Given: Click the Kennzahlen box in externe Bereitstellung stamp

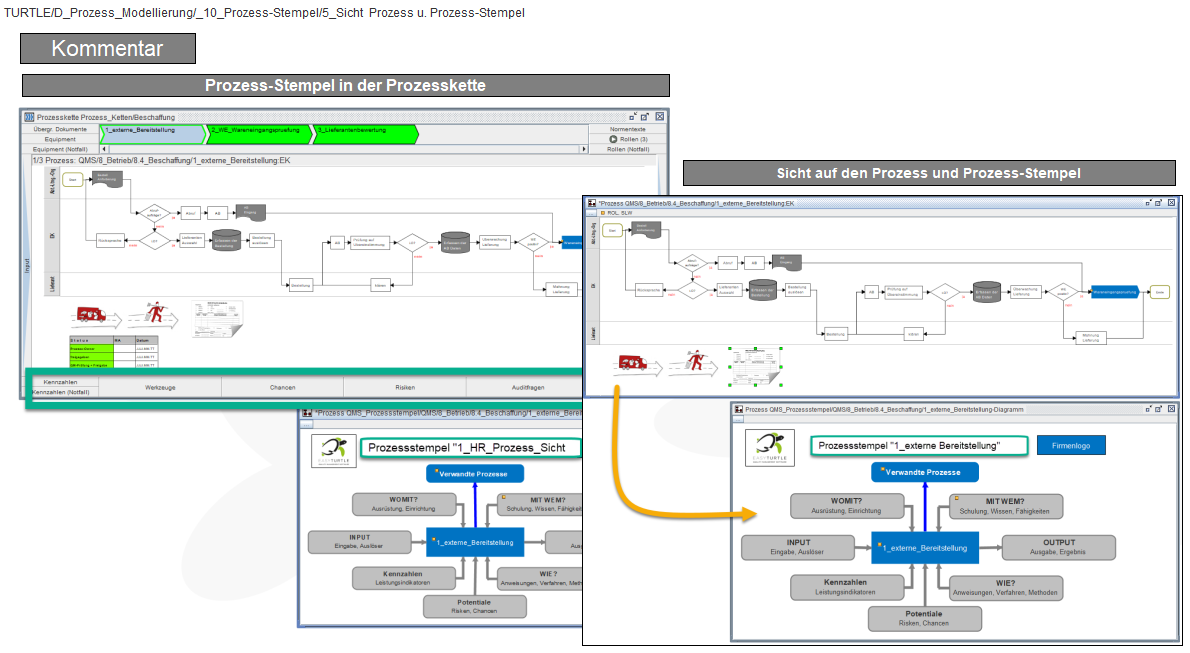Looking at the screenshot, I should point(847,587).
